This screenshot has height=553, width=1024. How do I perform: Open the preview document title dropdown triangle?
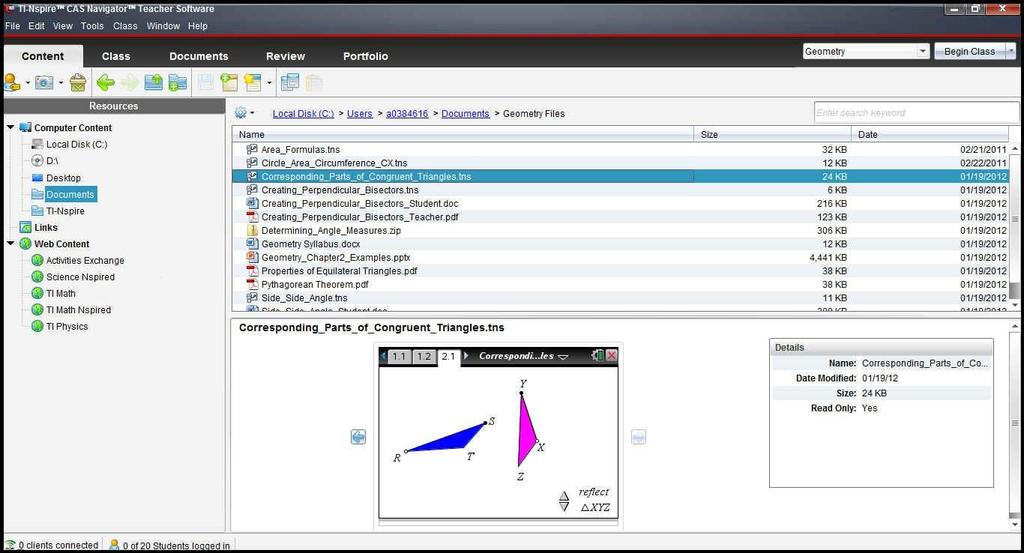coord(563,356)
